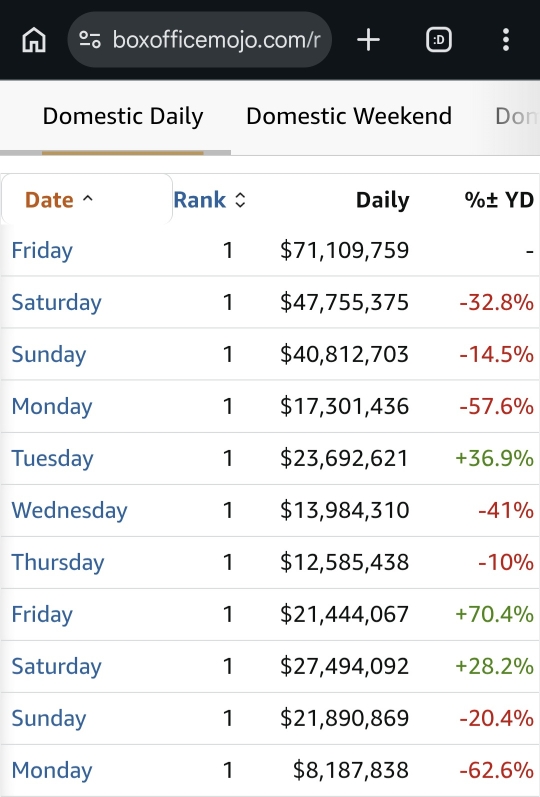Open the Tuesday date link

52,458
